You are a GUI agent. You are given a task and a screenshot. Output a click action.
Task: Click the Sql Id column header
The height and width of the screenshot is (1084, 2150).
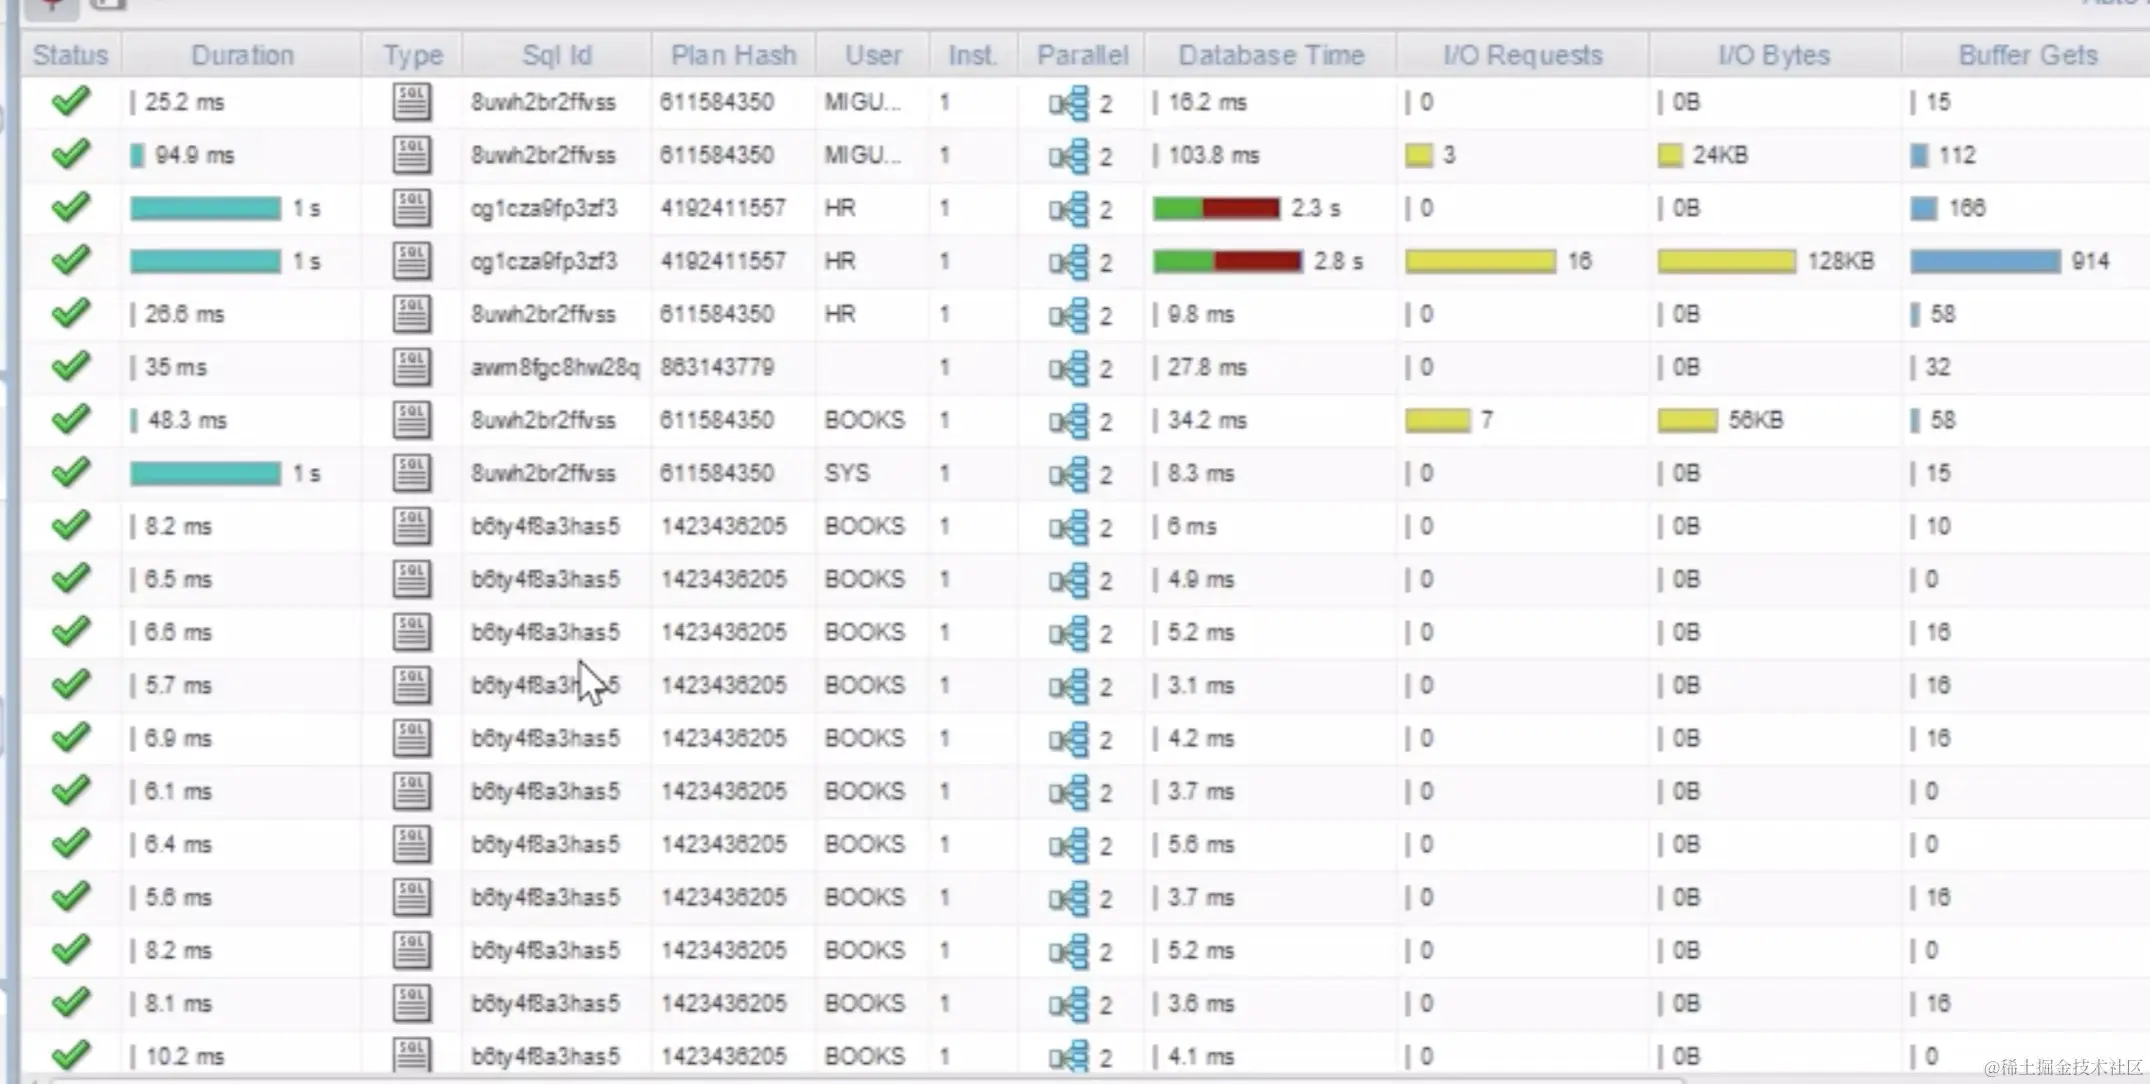556,55
